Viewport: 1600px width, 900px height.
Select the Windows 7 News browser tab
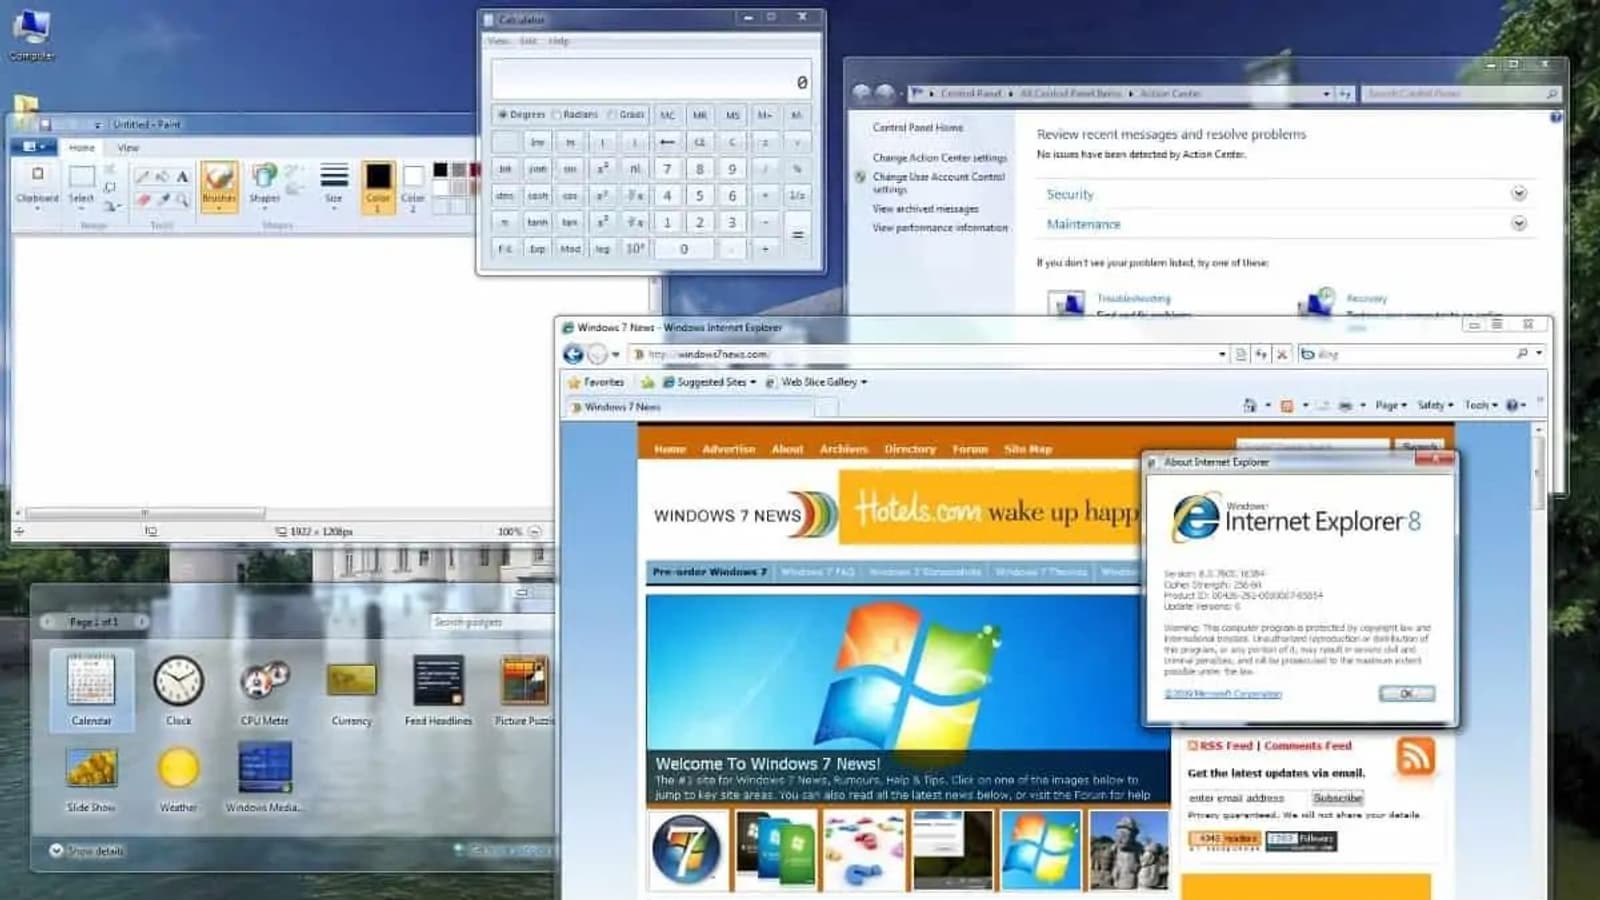click(x=692, y=407)
